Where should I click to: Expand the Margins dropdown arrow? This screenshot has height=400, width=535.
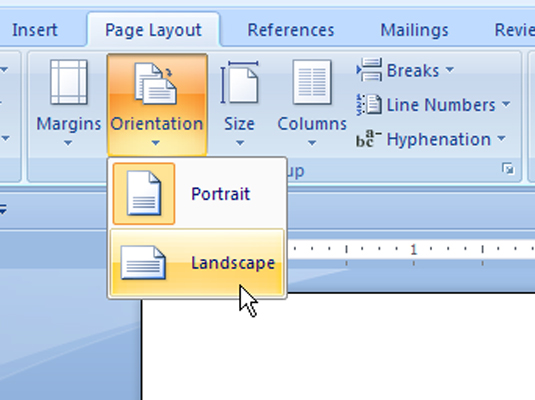tap(68, 143)
